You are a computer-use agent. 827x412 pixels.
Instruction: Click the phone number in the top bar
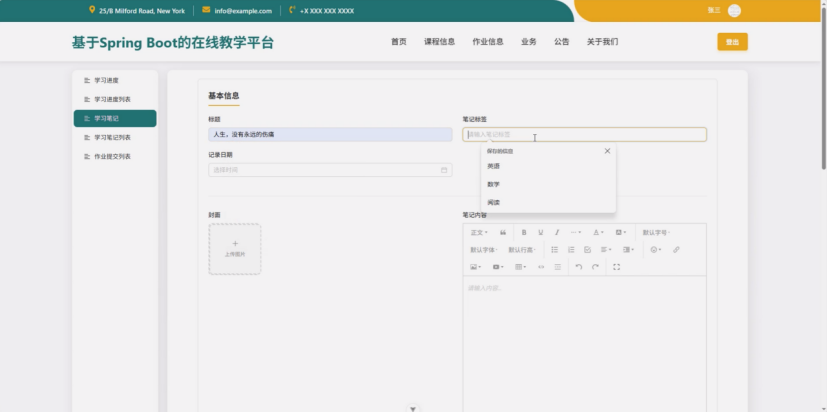coord(326,11)
